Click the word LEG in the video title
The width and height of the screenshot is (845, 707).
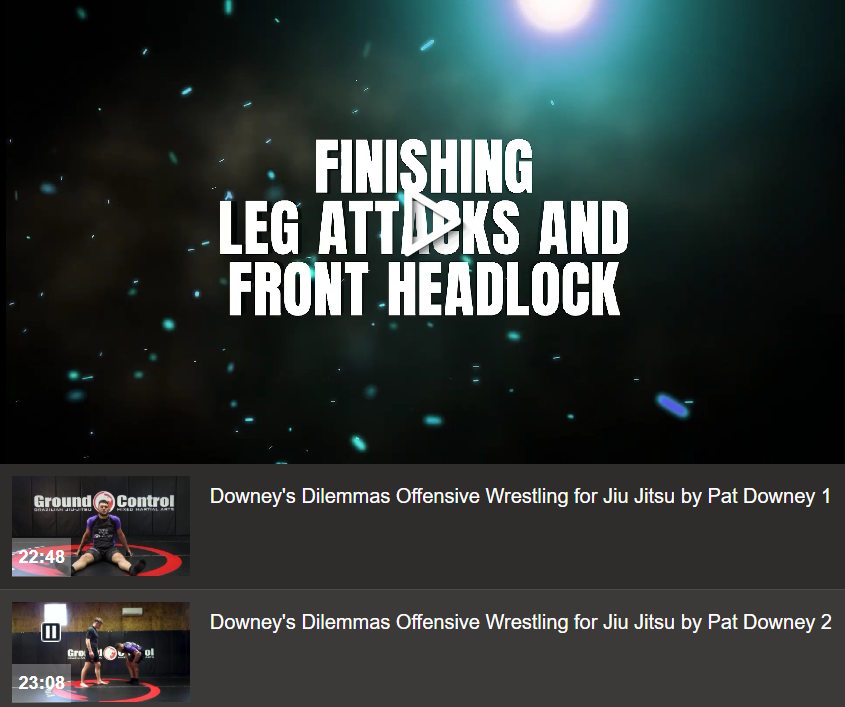259,227
